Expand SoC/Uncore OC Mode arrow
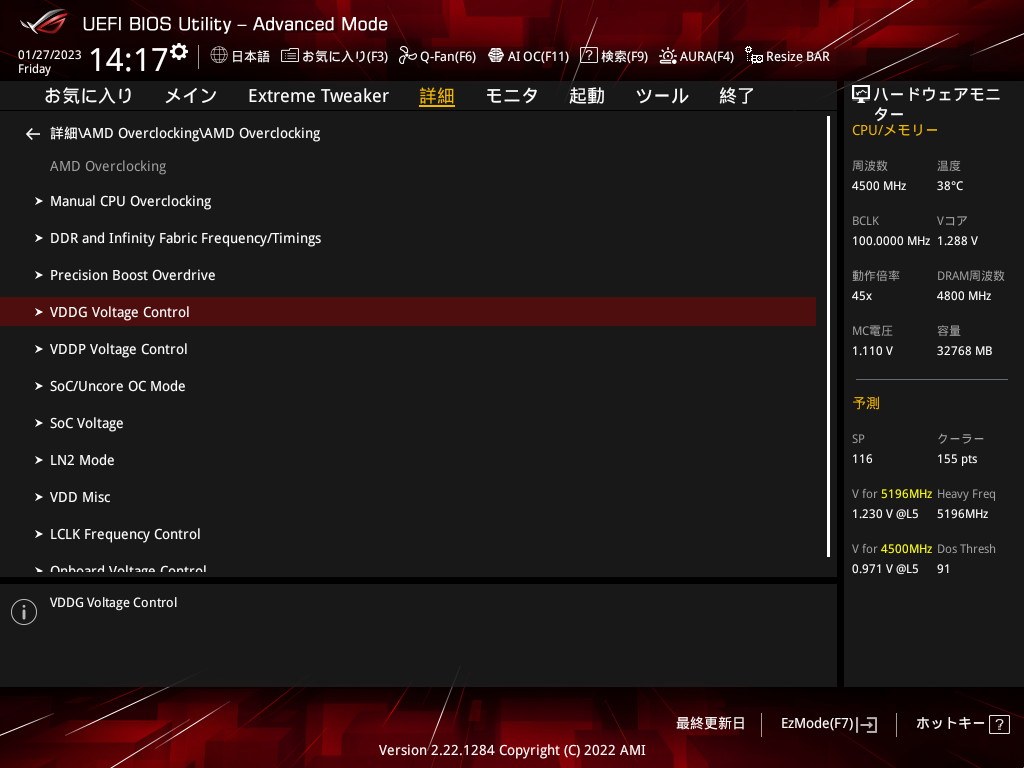Image resolution: width=1024 pixels, height=768 pixels. [39, 386]
